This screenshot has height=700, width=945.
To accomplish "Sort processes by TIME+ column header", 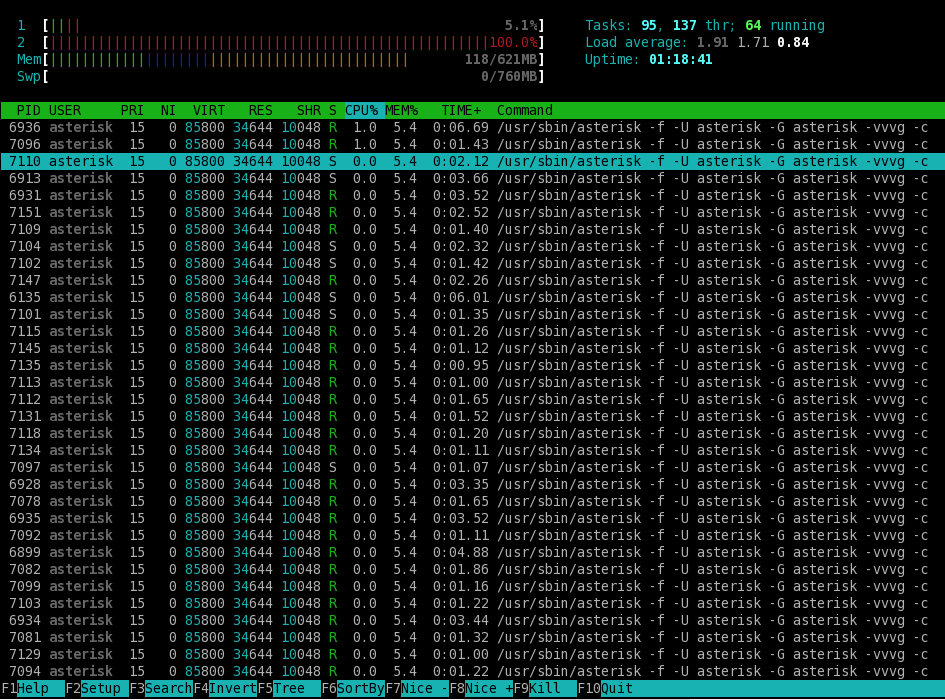I will coord(461,111).
